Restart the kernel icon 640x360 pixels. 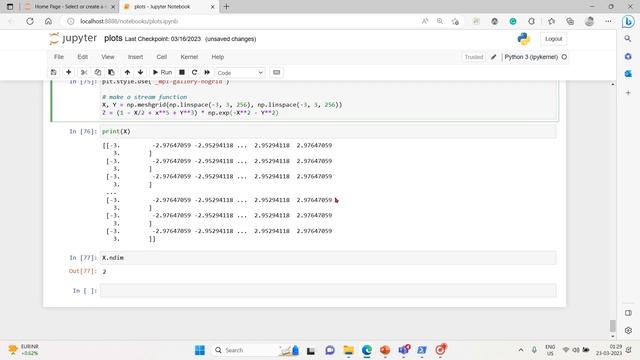[194, 72]
